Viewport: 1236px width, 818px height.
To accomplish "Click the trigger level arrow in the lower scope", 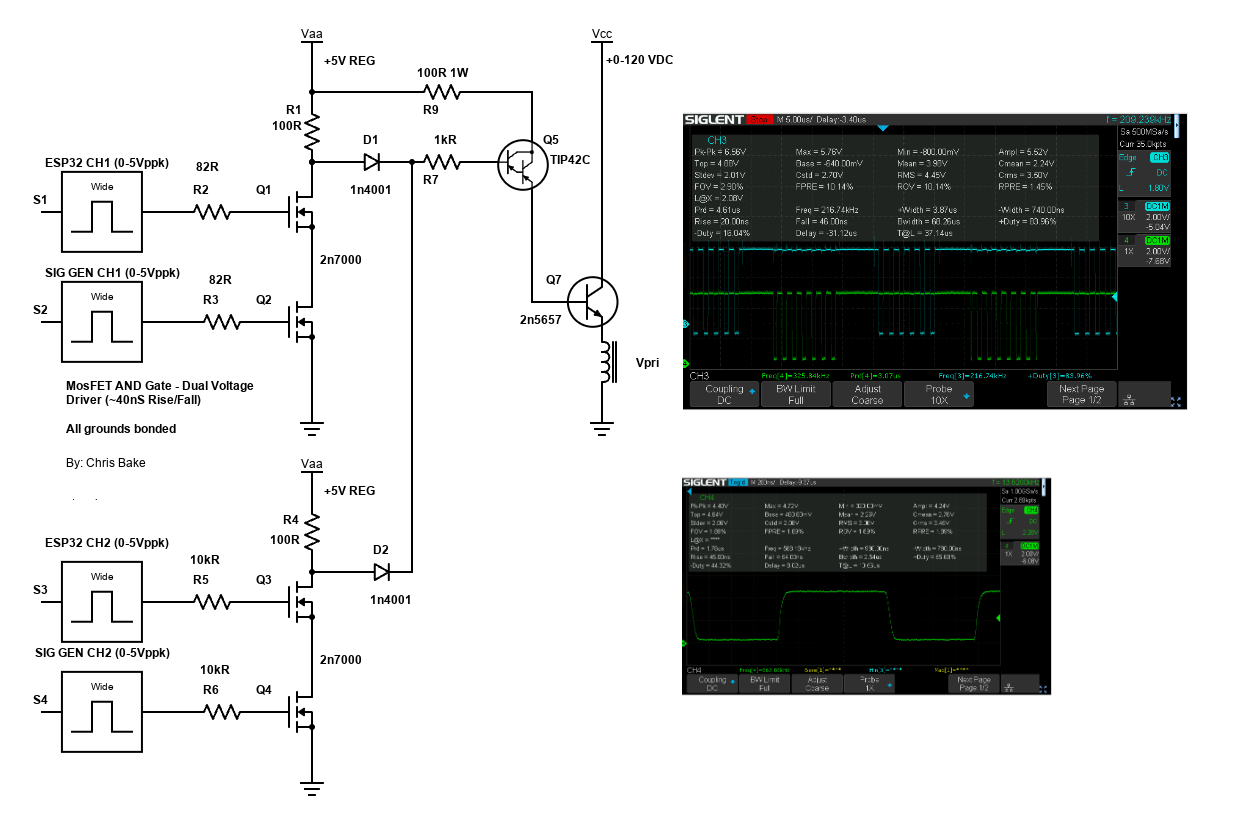I will (996, 619).
